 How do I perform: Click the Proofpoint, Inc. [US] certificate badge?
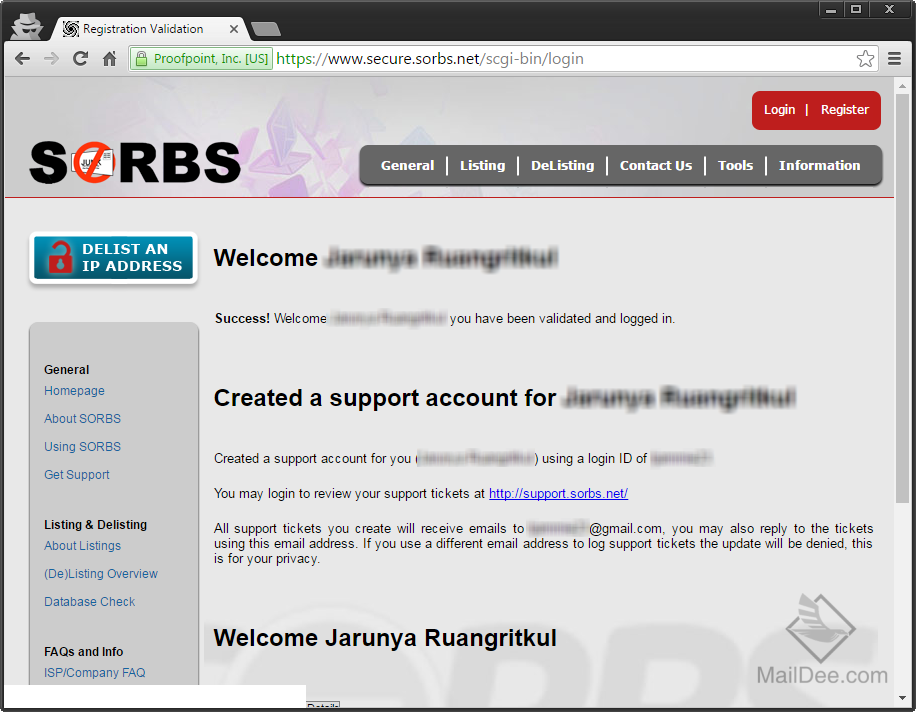pos(202,58)
